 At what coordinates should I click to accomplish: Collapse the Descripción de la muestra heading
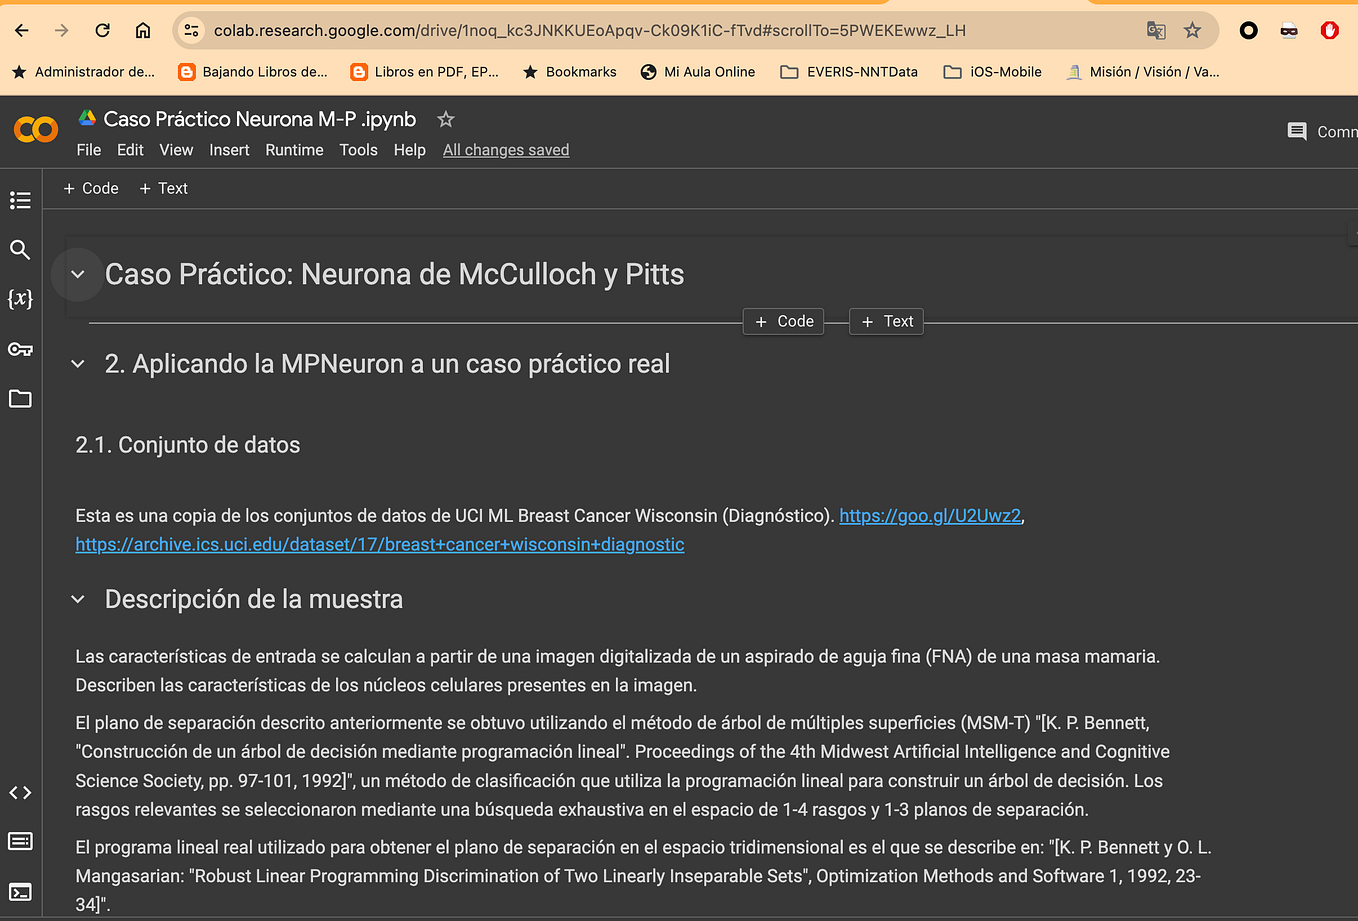(x=77, y=599)
